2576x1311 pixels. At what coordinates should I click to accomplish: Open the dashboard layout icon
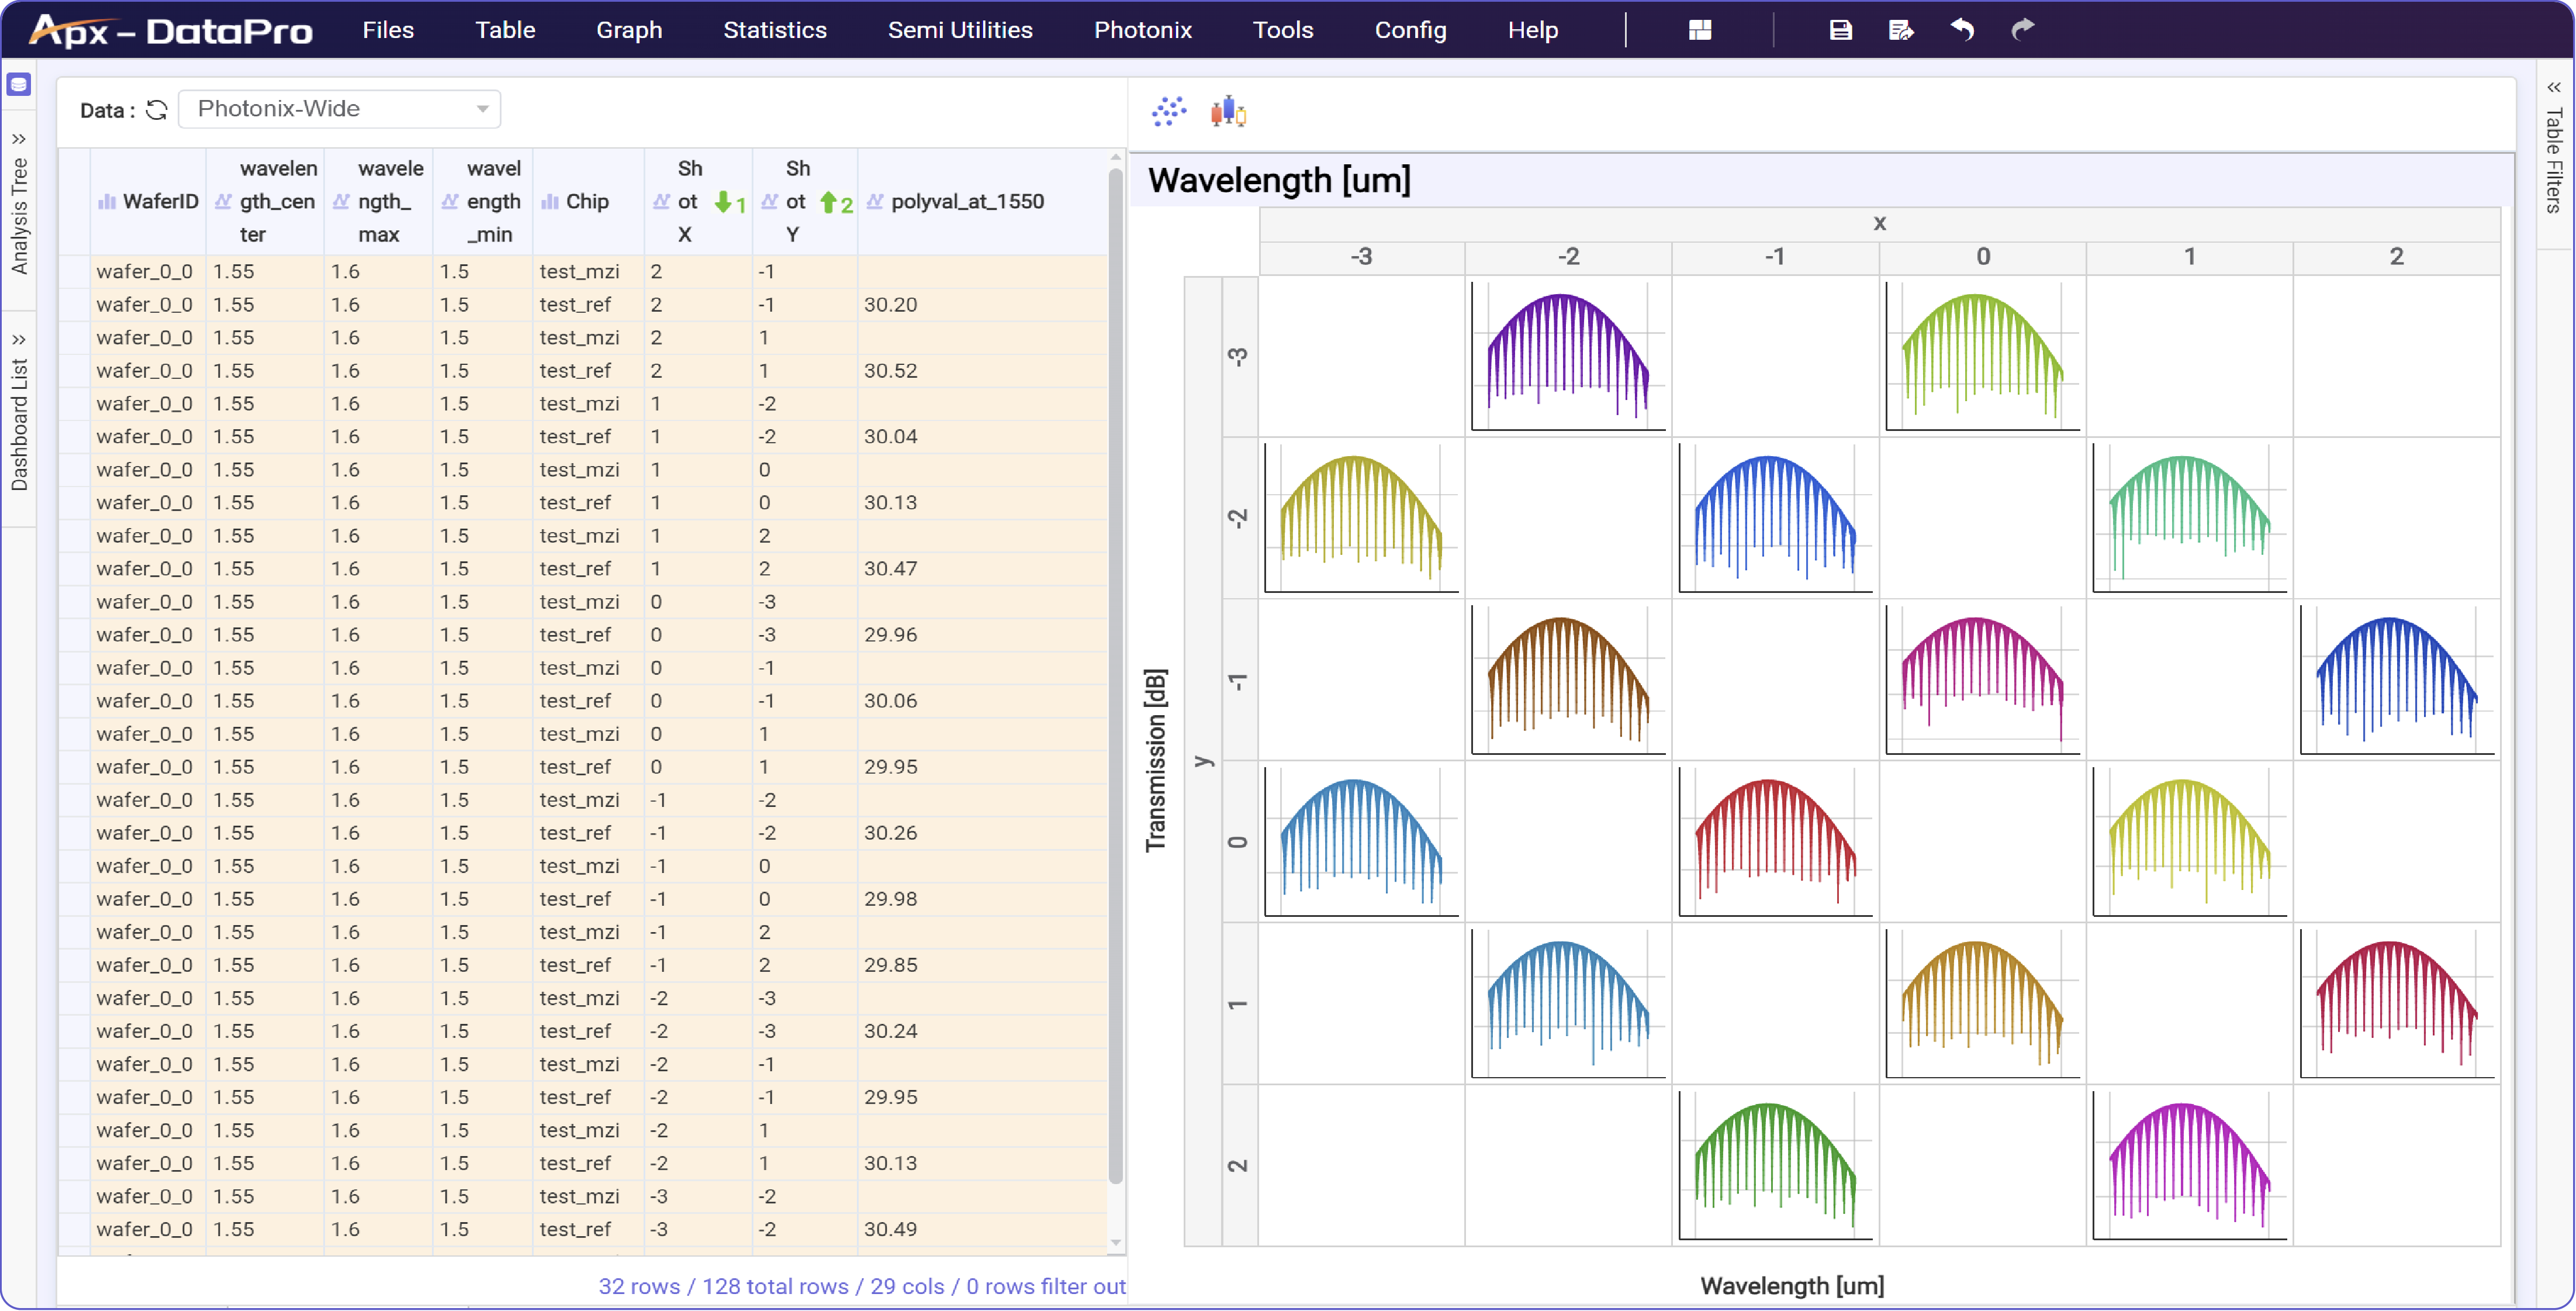(x=1700, y=30)
